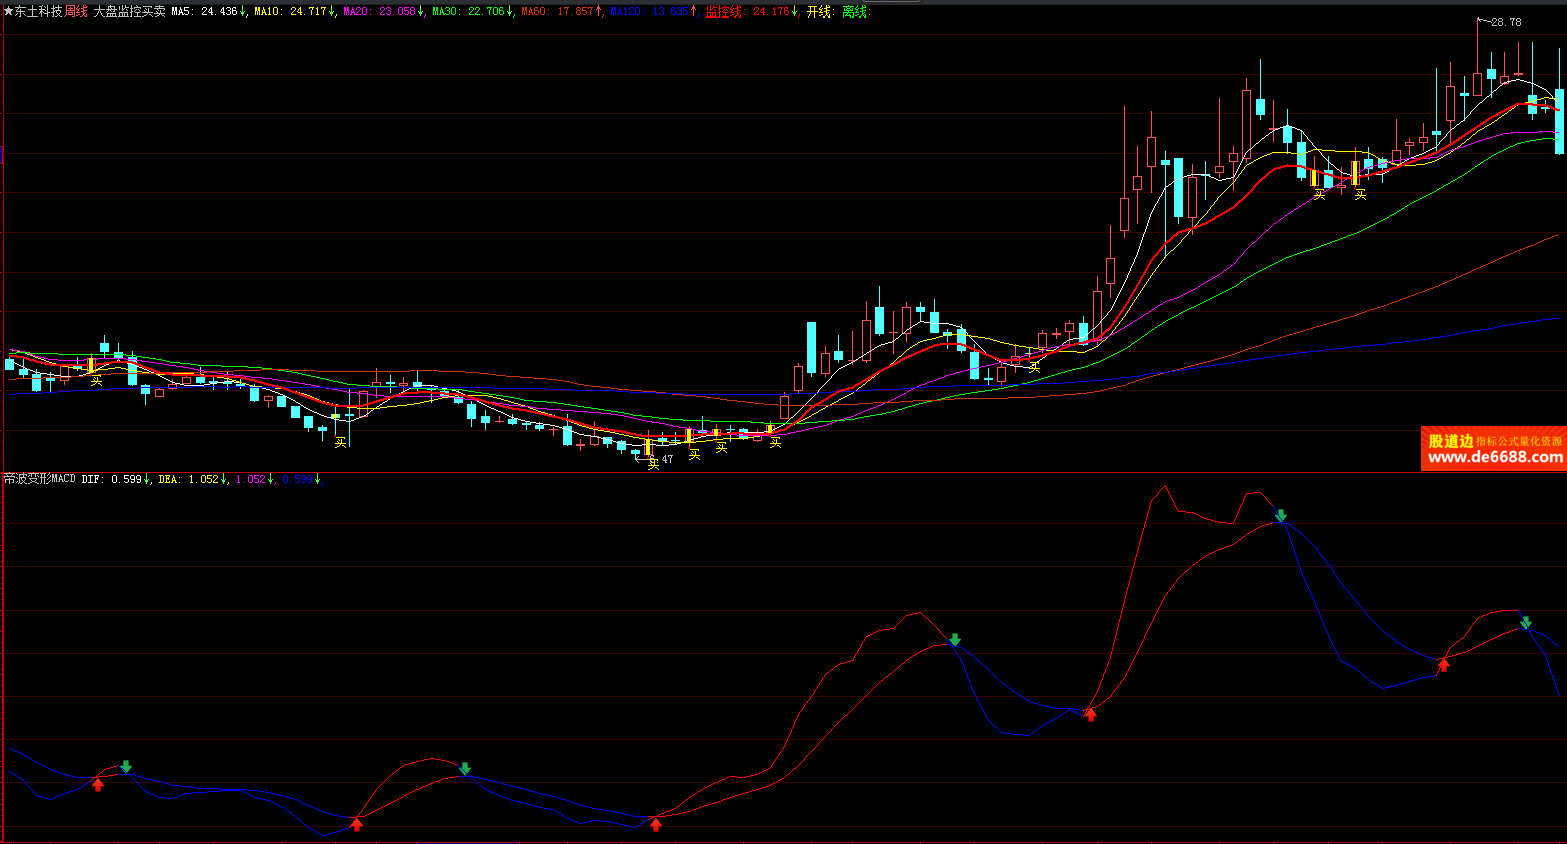Click the 东土科技 stock name
The width and height of the screenshot is (1567, 844).
[x=38, y=12]
